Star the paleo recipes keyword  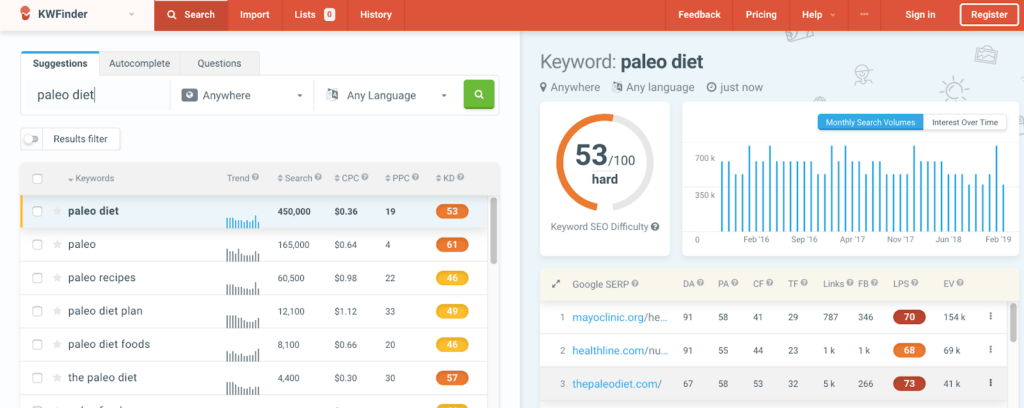pyautogui.click(x=57, y=277)
